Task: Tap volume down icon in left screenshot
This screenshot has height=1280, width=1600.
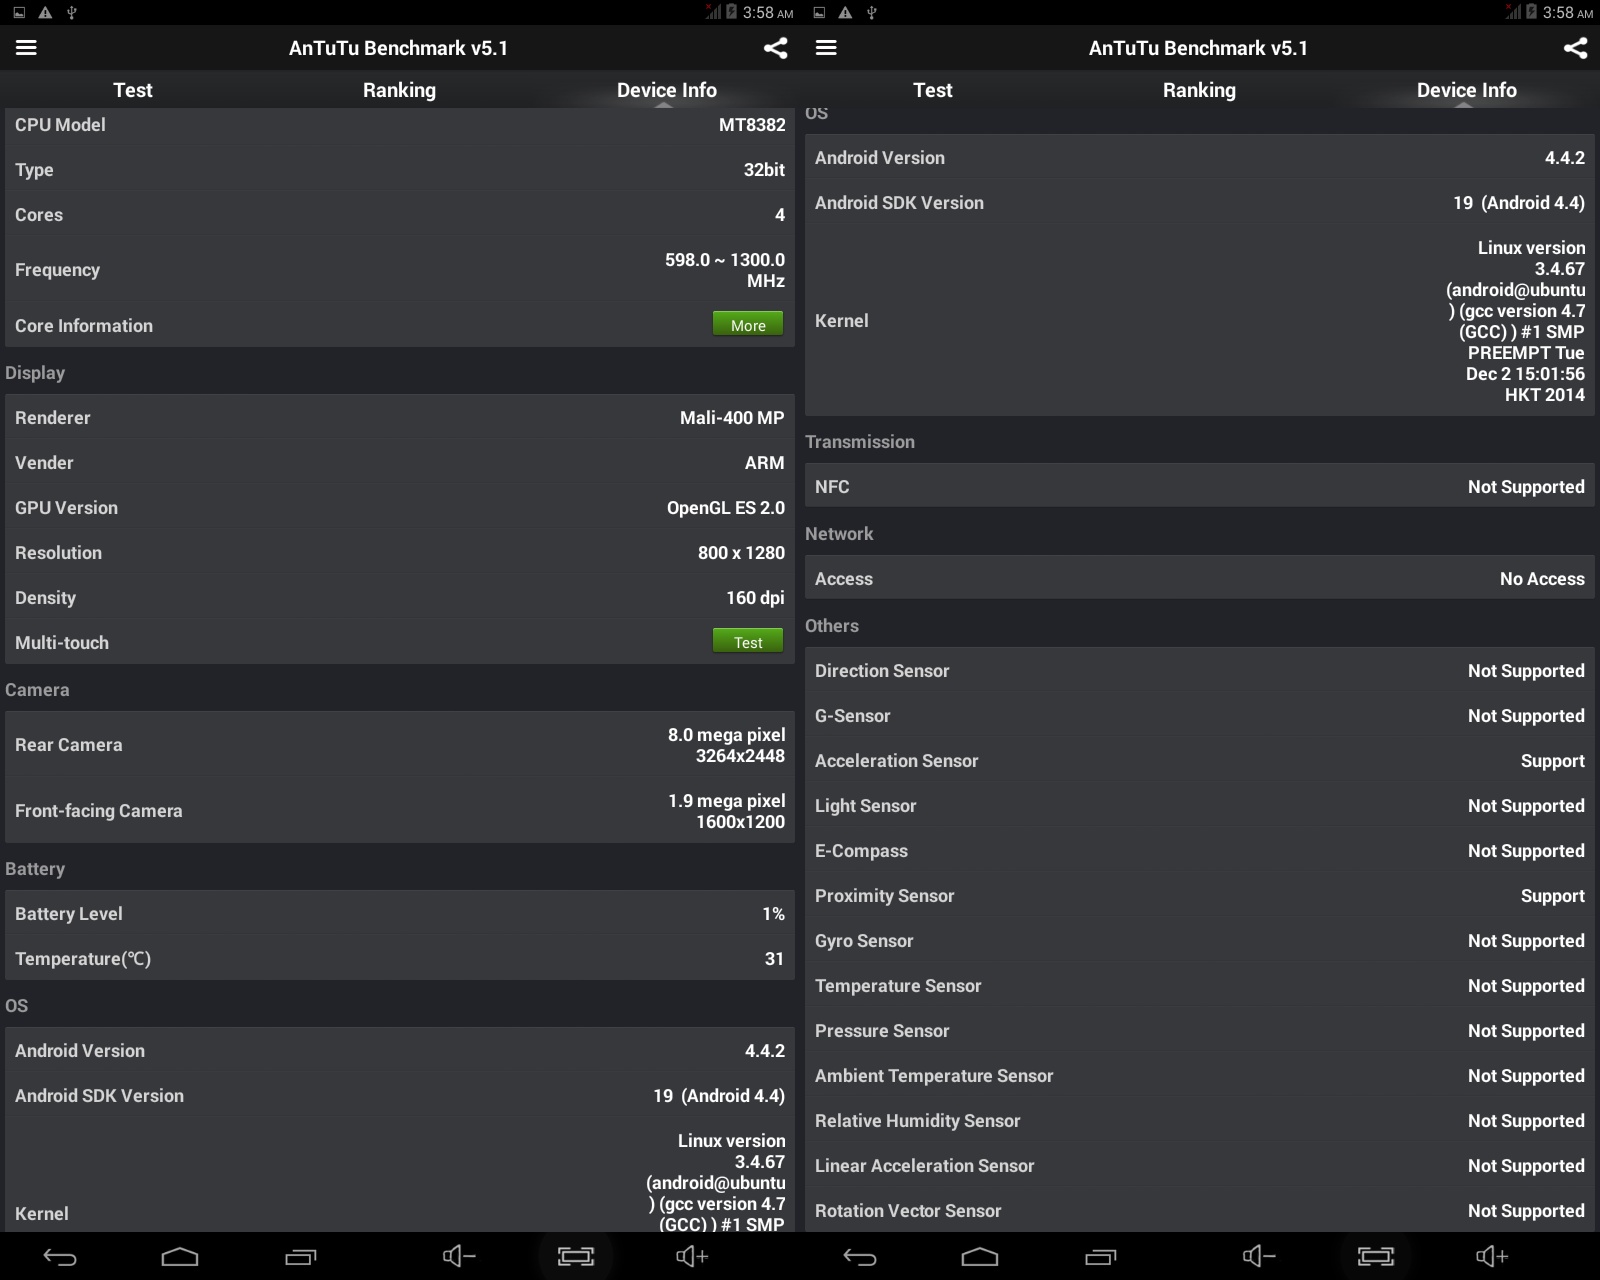Action: coord(459,1256)
